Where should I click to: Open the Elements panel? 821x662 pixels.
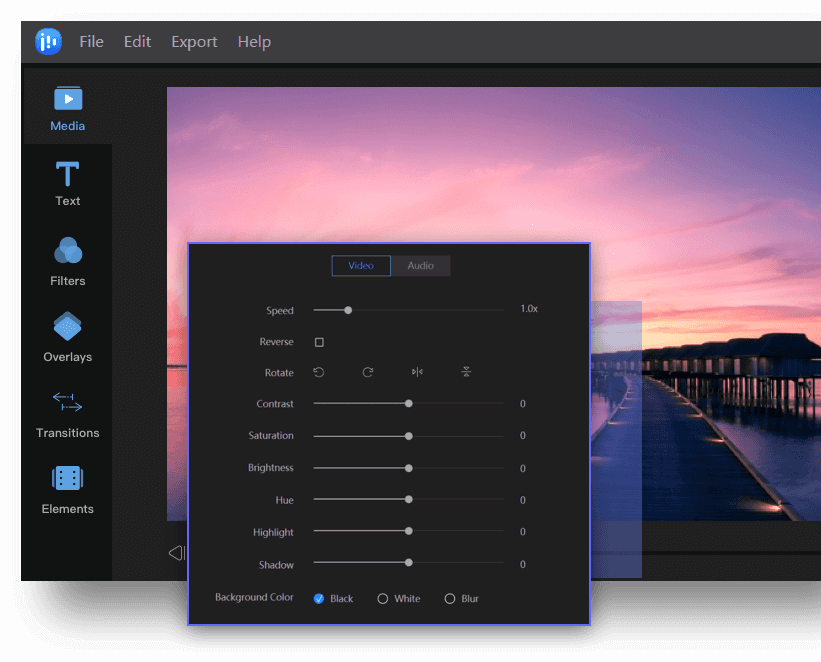click(x=68, y=489)
